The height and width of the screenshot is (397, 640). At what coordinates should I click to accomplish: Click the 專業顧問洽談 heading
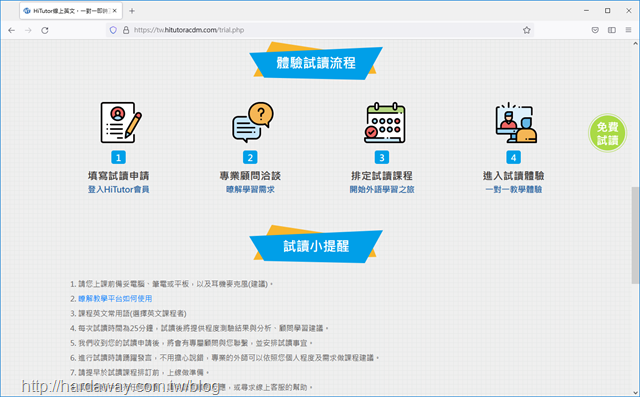coord(250,176)
